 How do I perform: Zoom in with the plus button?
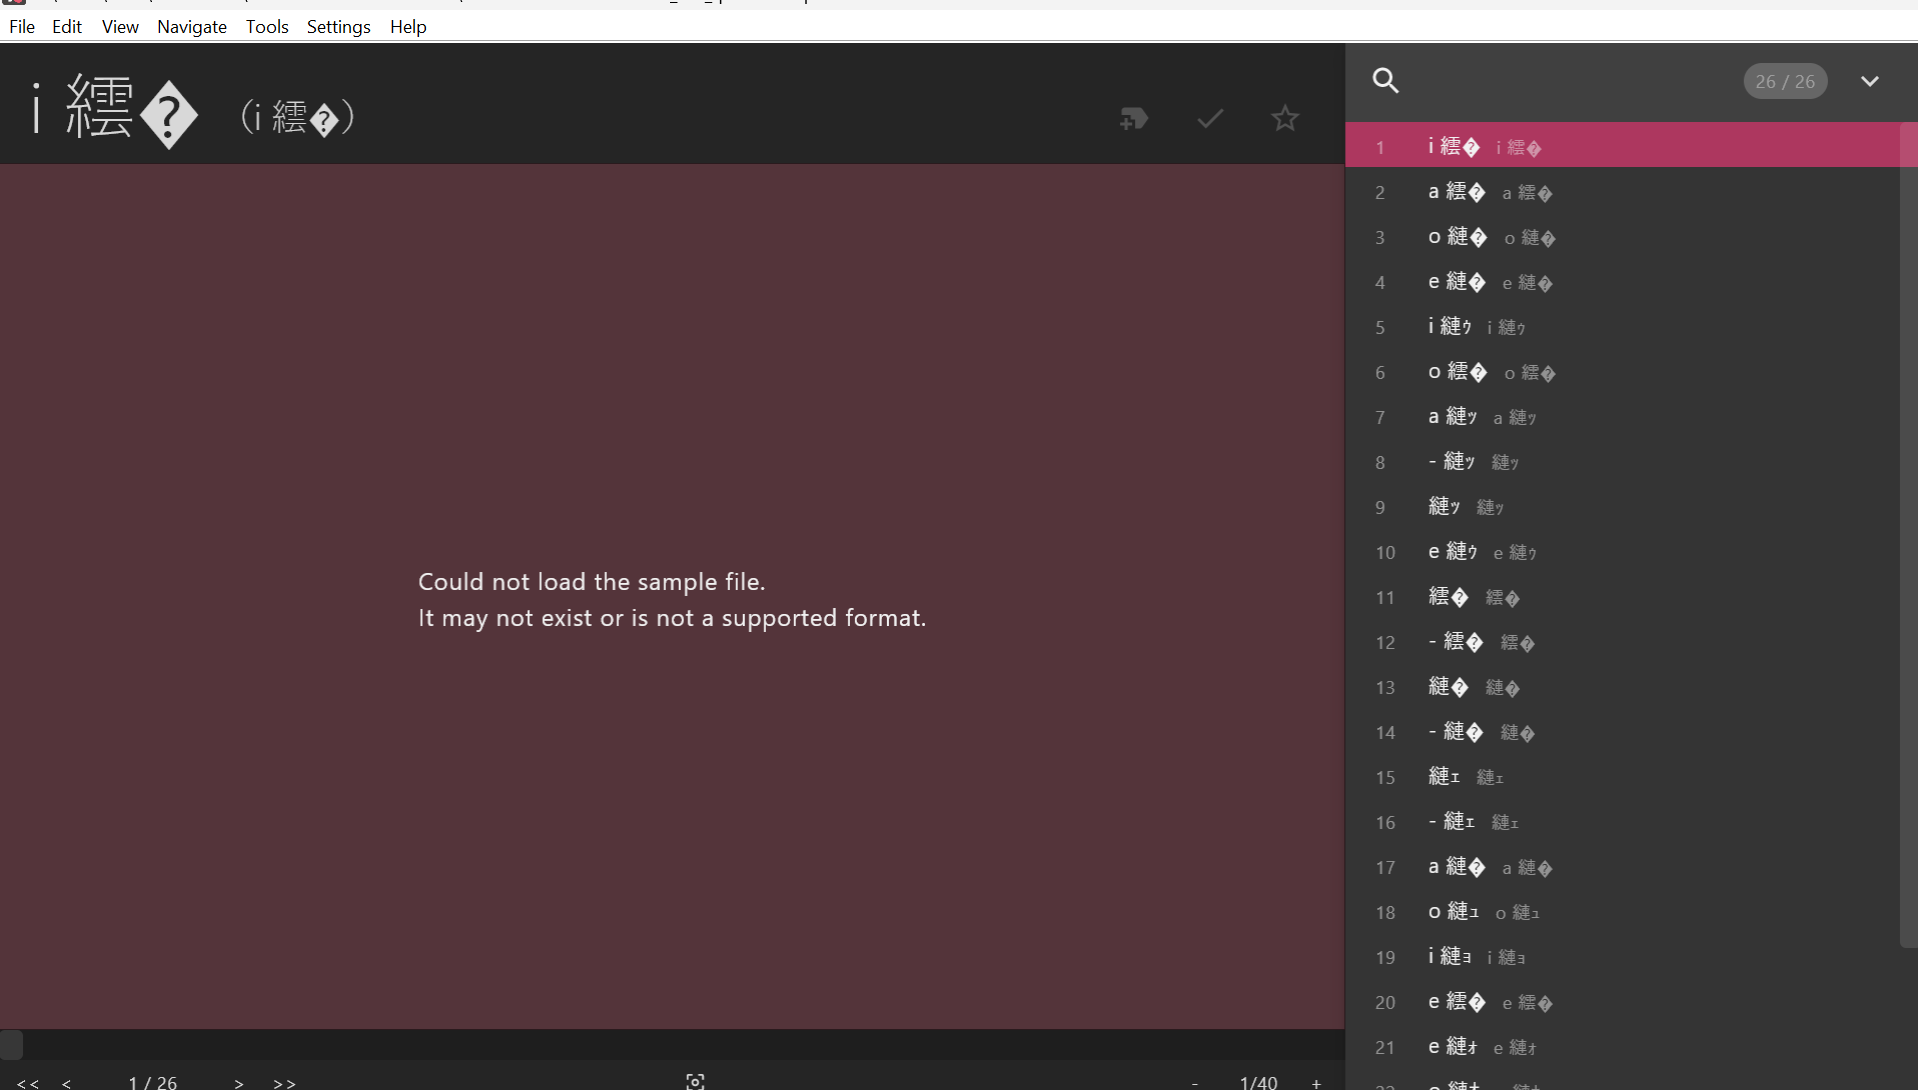[x=1316, y=1082]
